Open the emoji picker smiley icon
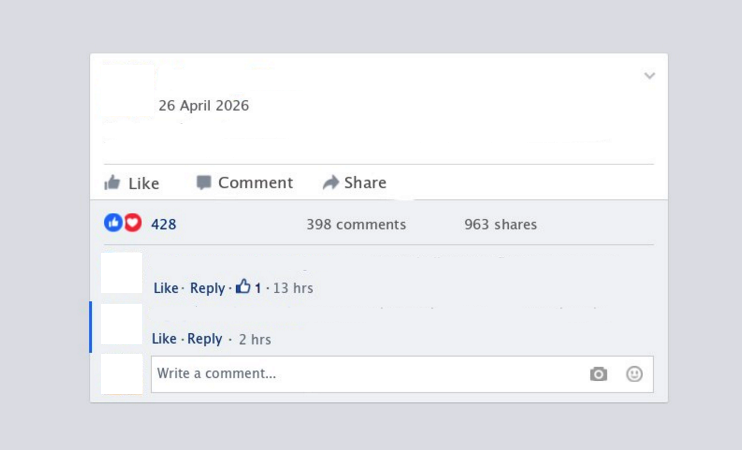The image size is (742, 450). pos(634,374)
